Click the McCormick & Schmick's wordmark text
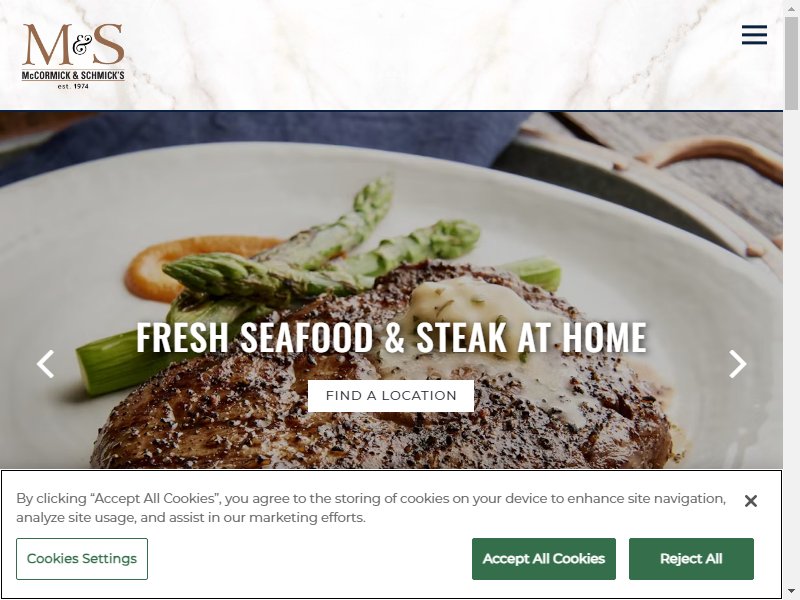800x600 pixels. (73, 76)
